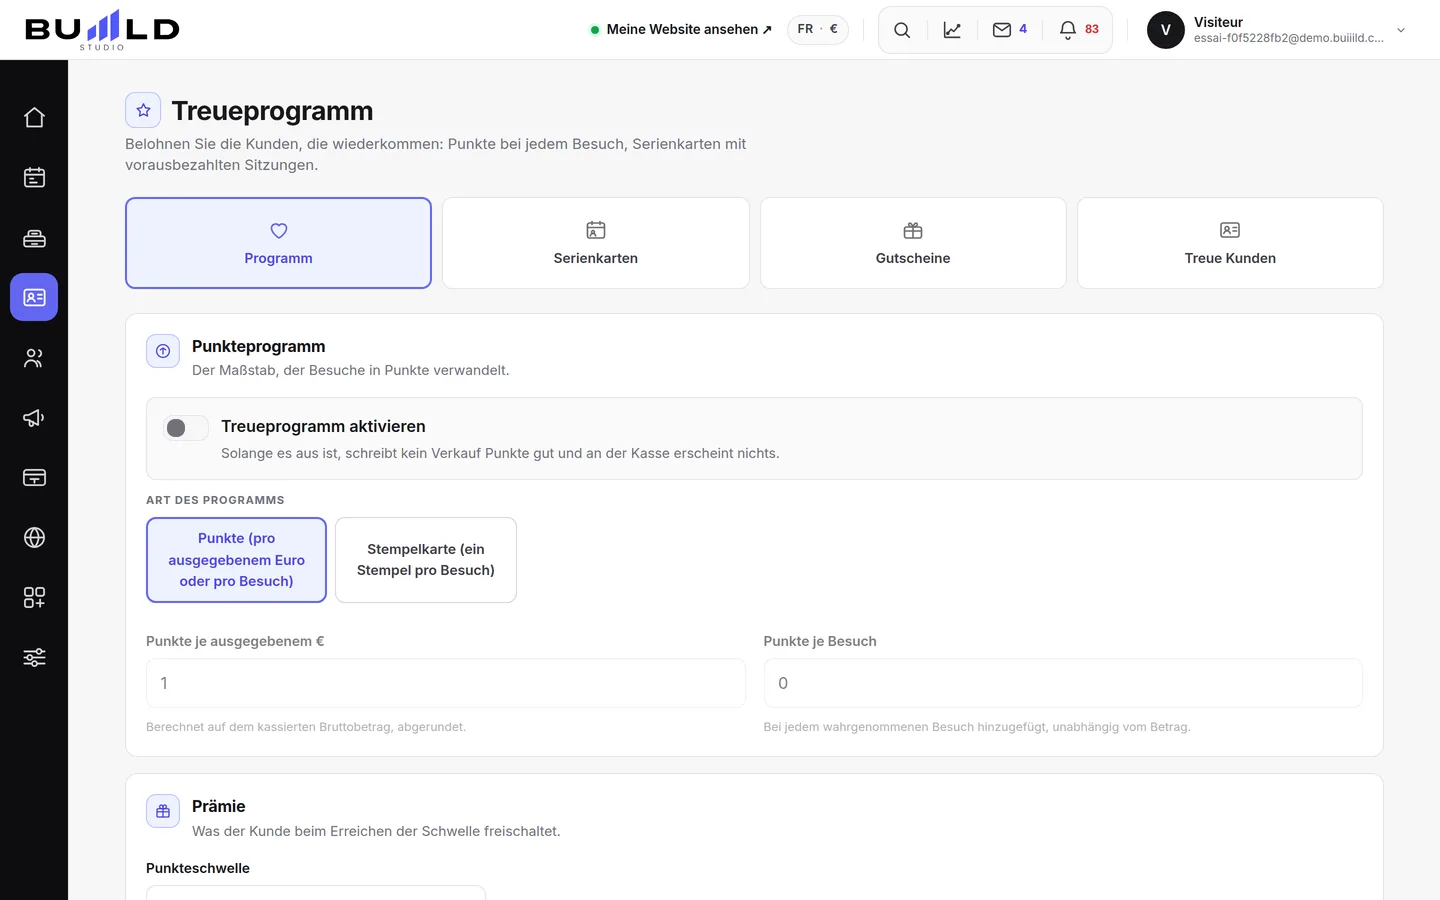Click the visitor email address in the header
Image resolution: width=1440 pixels, height=900 pixels.
click(x=1289, y=38)
